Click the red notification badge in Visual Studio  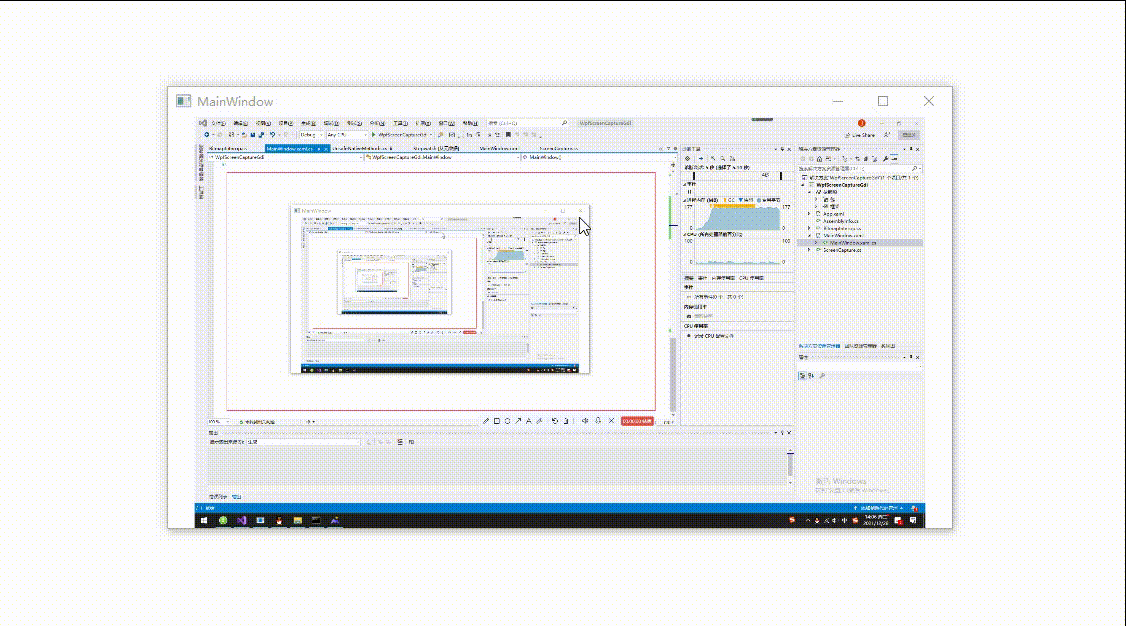click(862, 123)
